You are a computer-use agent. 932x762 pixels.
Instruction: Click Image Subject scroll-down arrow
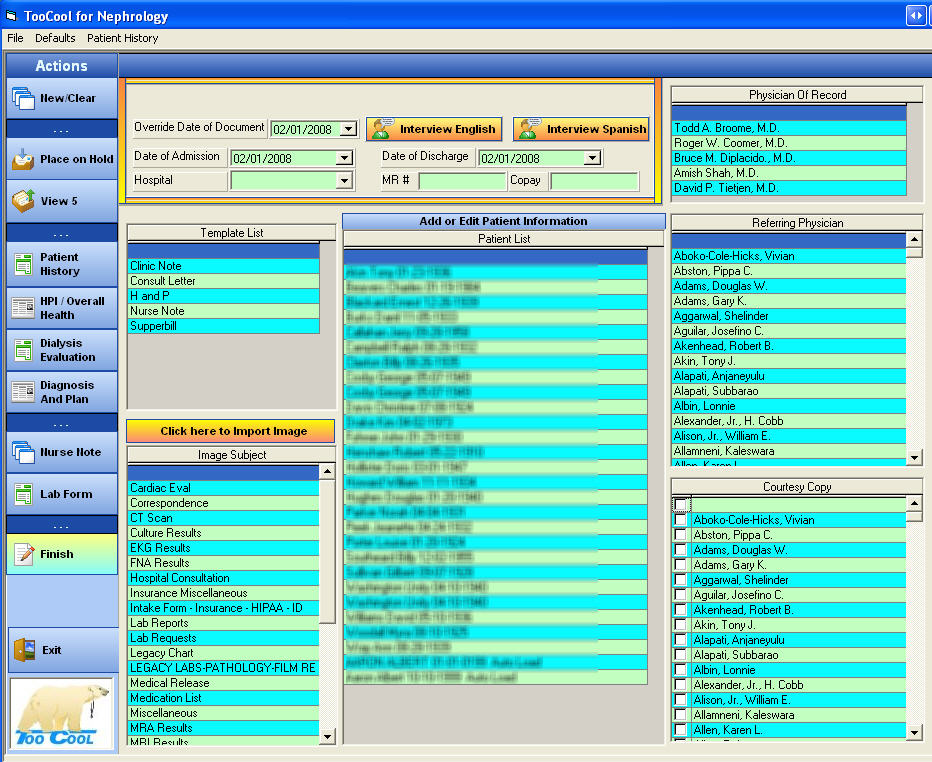point(327,737)
